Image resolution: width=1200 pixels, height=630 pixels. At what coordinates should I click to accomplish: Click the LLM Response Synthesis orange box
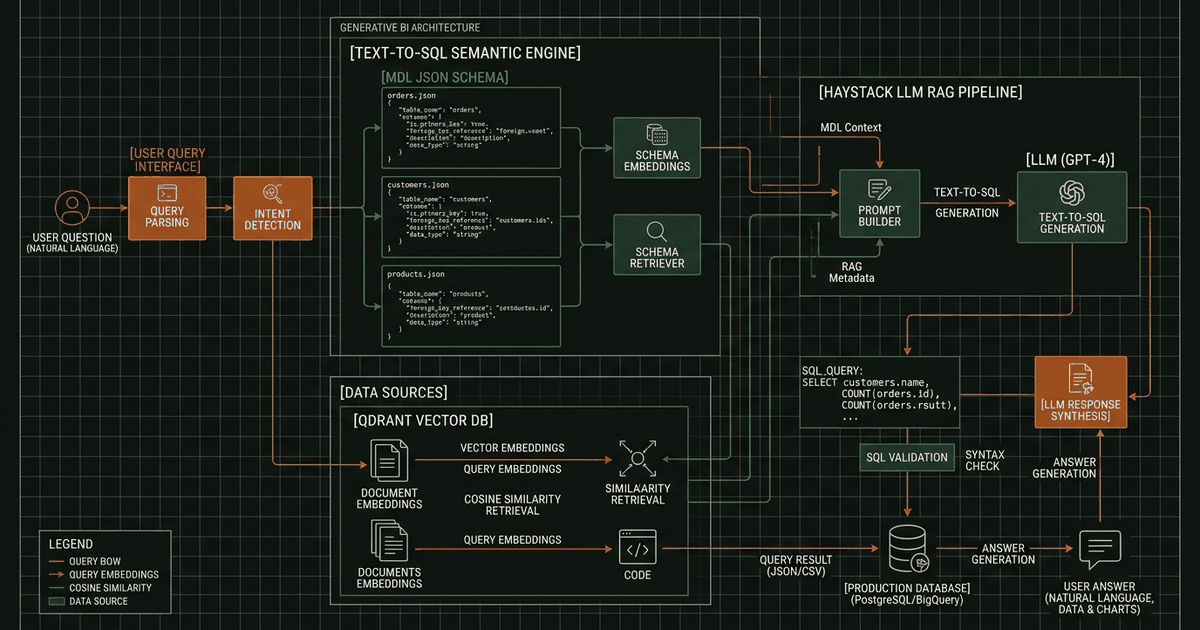tap(1080, 393)
